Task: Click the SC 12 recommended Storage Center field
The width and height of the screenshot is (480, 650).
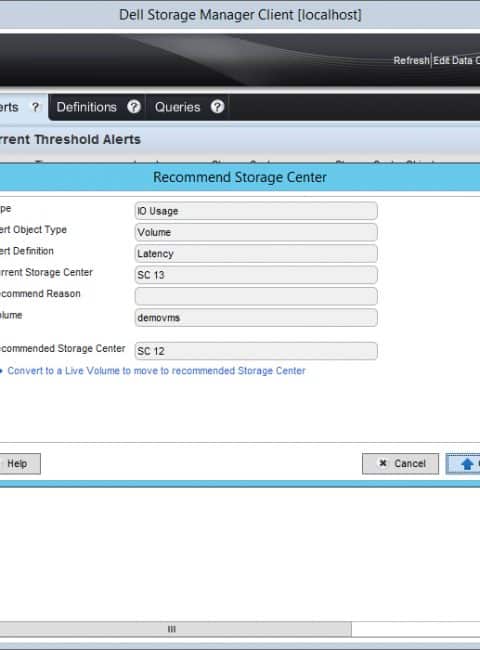Action: pyautogui.click(x=256, y=351)
